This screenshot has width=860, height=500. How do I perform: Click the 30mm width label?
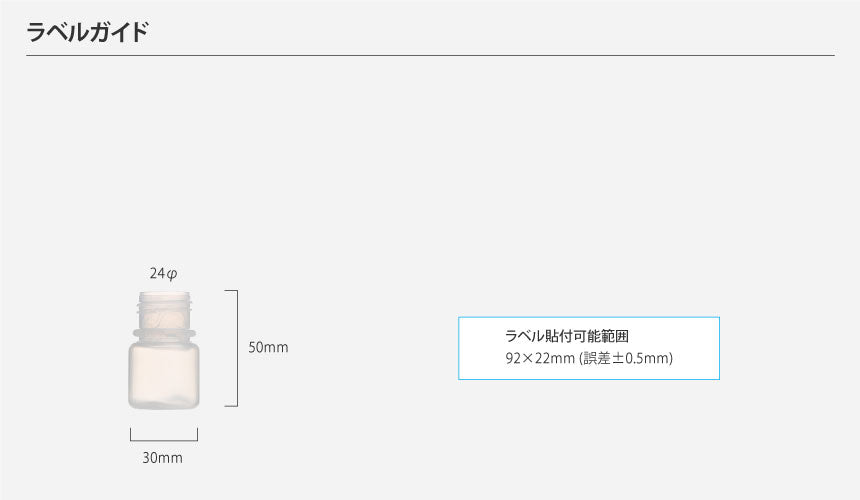(x=162, y=458)
